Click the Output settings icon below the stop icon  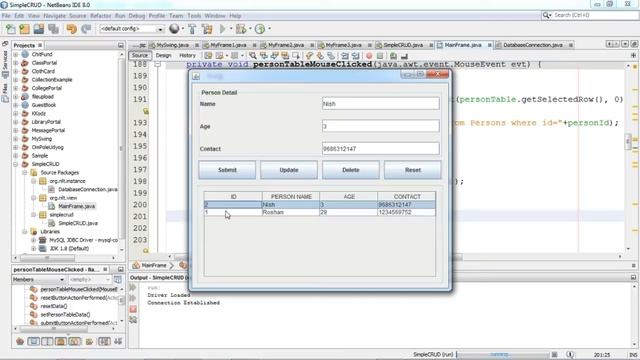tap(133, 320)
